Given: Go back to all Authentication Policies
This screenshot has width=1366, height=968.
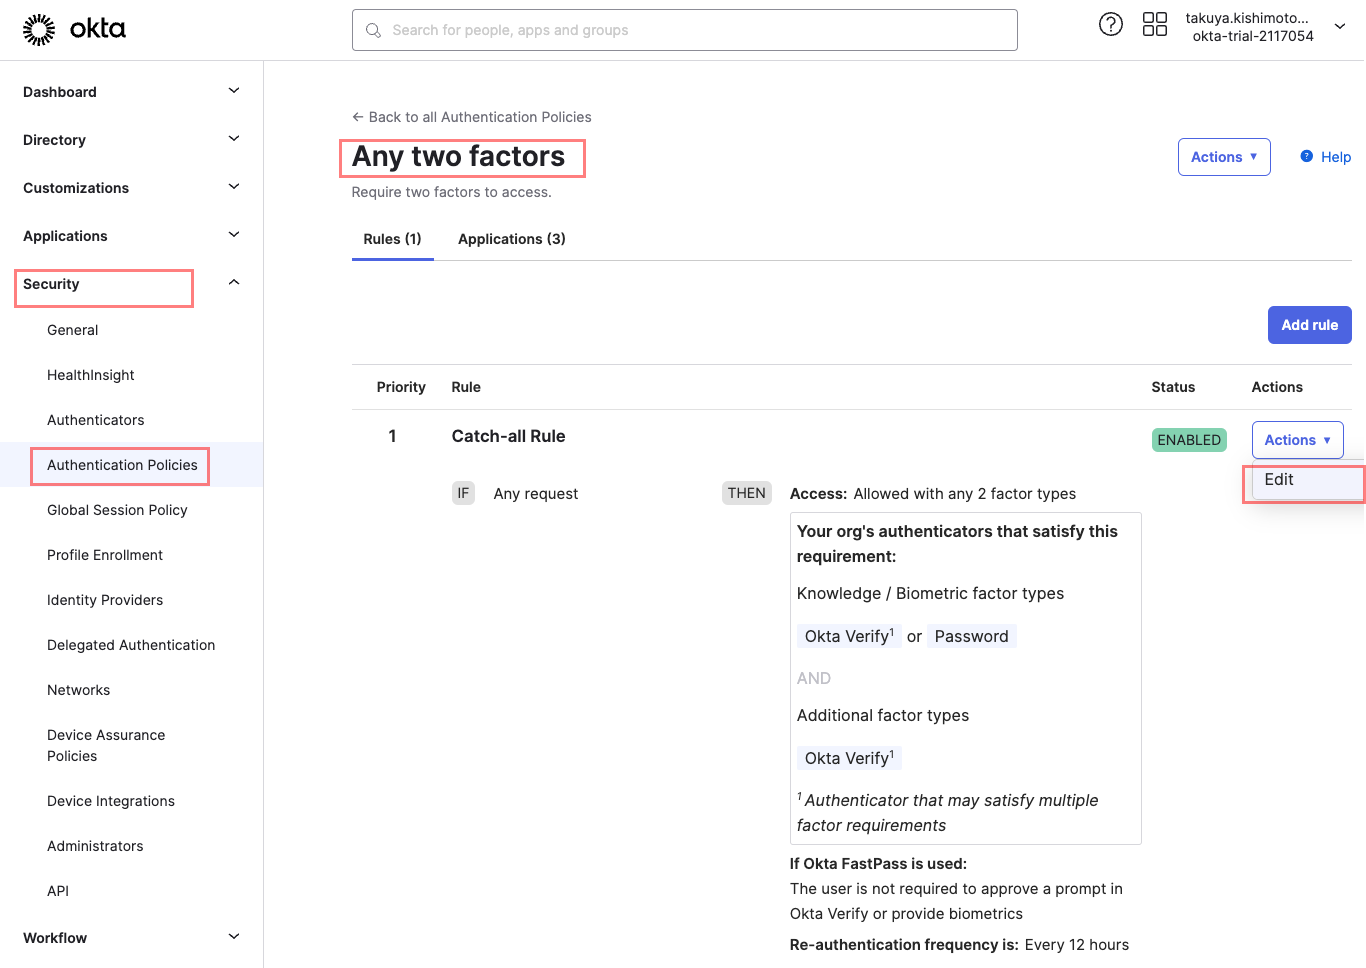Looking at the screenshot, I should point(471,117).
